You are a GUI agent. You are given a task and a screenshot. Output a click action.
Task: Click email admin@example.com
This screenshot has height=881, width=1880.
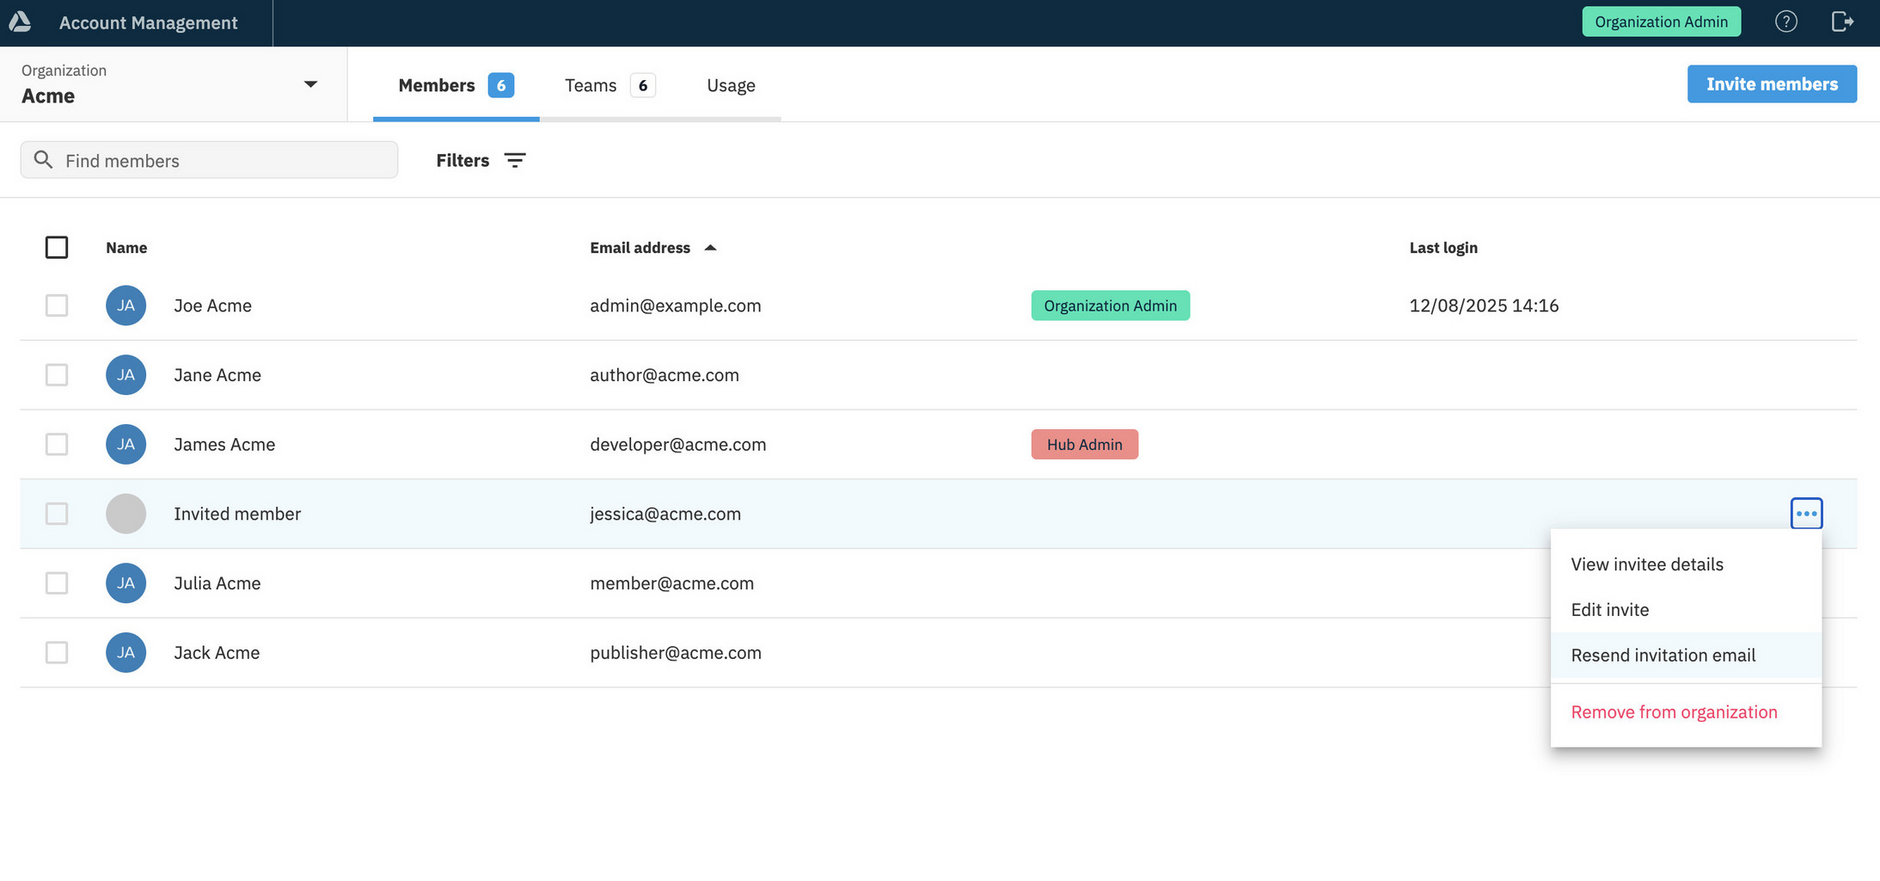click(675, 305)
